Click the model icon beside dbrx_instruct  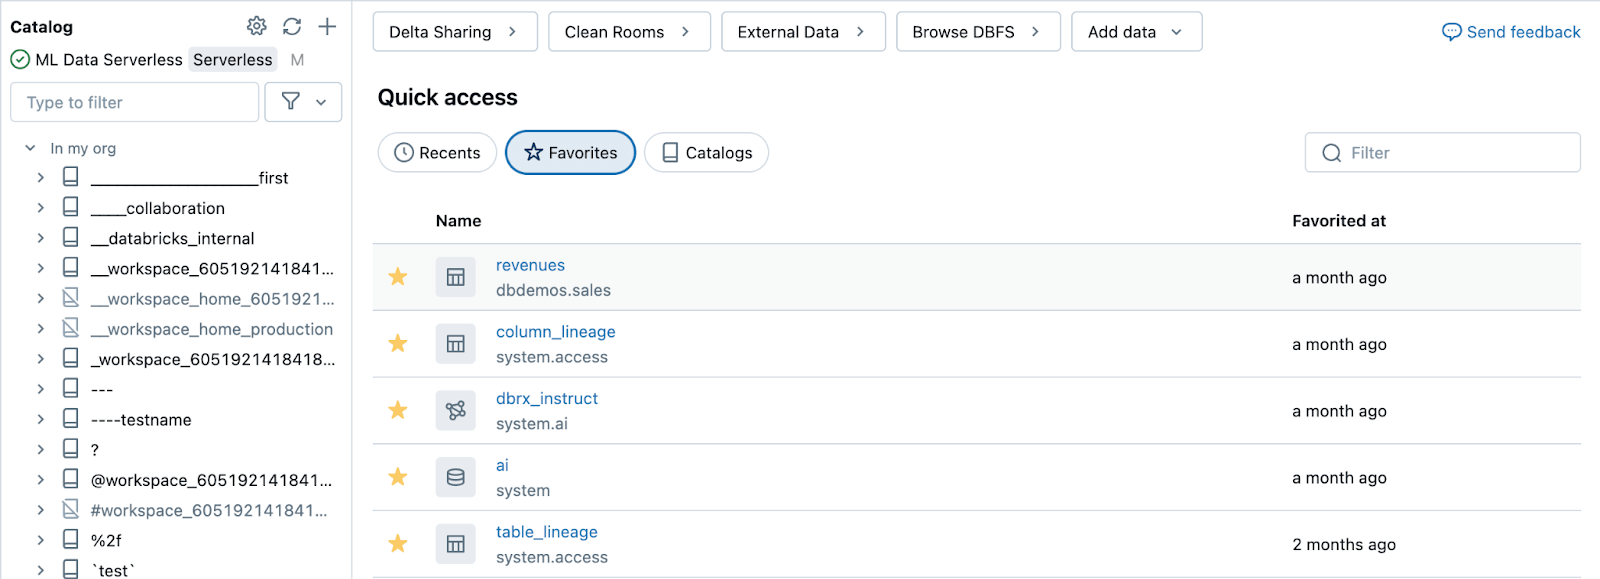tap(455, 410)
